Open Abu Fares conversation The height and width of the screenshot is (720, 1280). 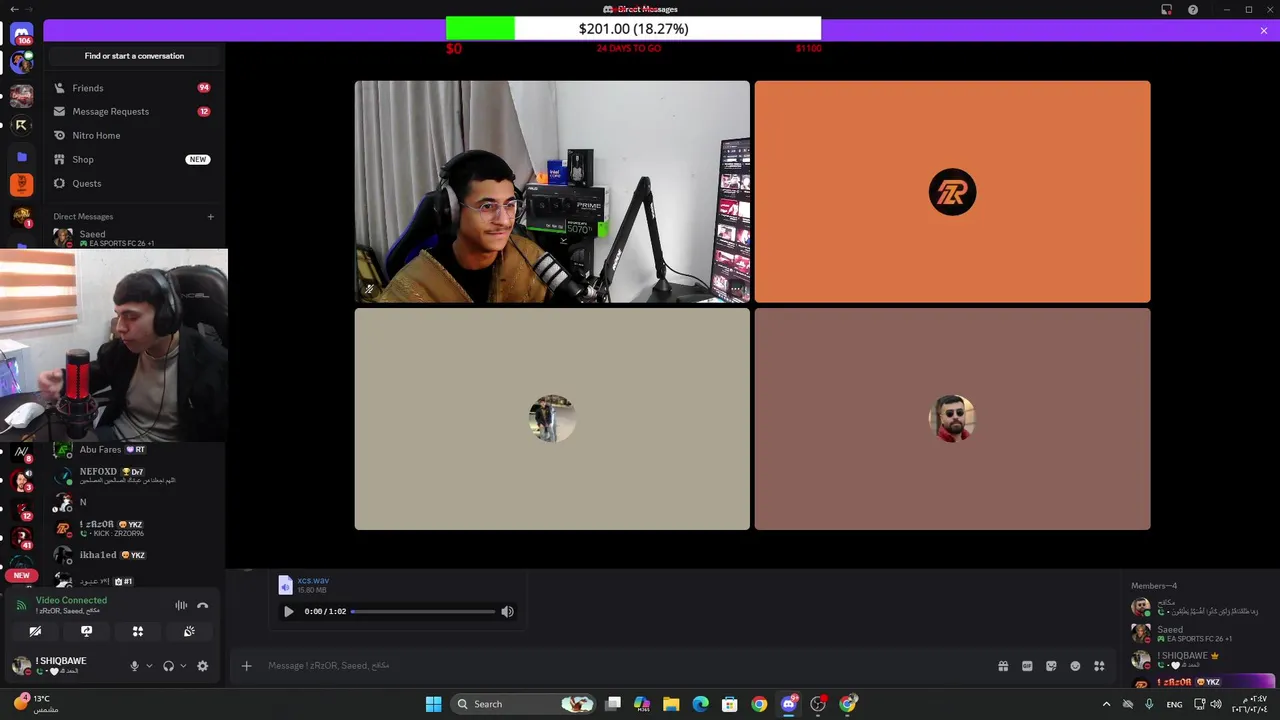tap(134, 450)
